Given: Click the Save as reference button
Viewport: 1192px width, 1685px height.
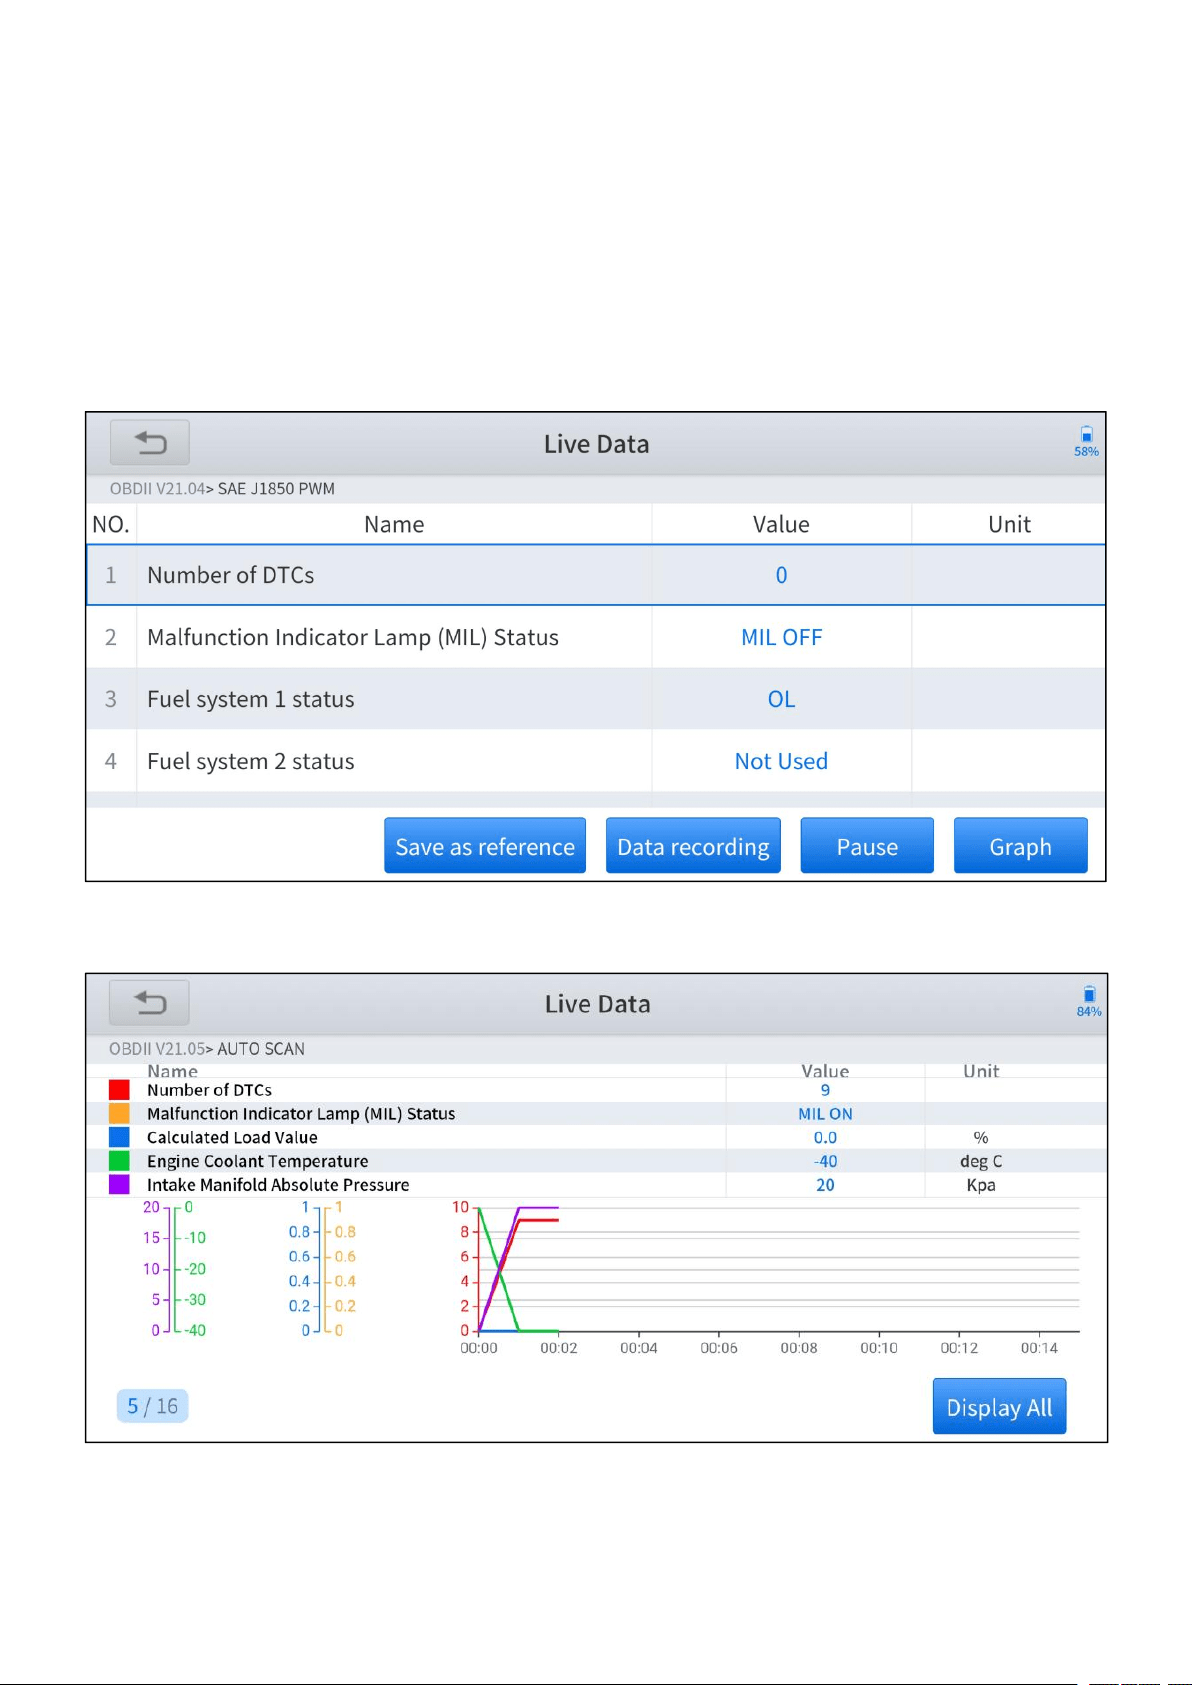Looking at the screenshot, I should coord(485,846).
